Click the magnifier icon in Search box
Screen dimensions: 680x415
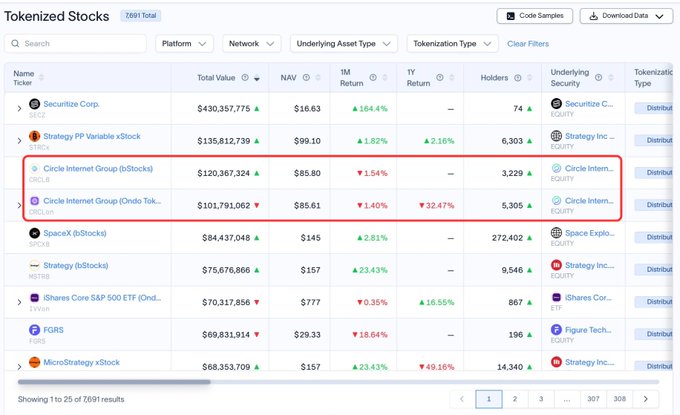tap(15, 43)
